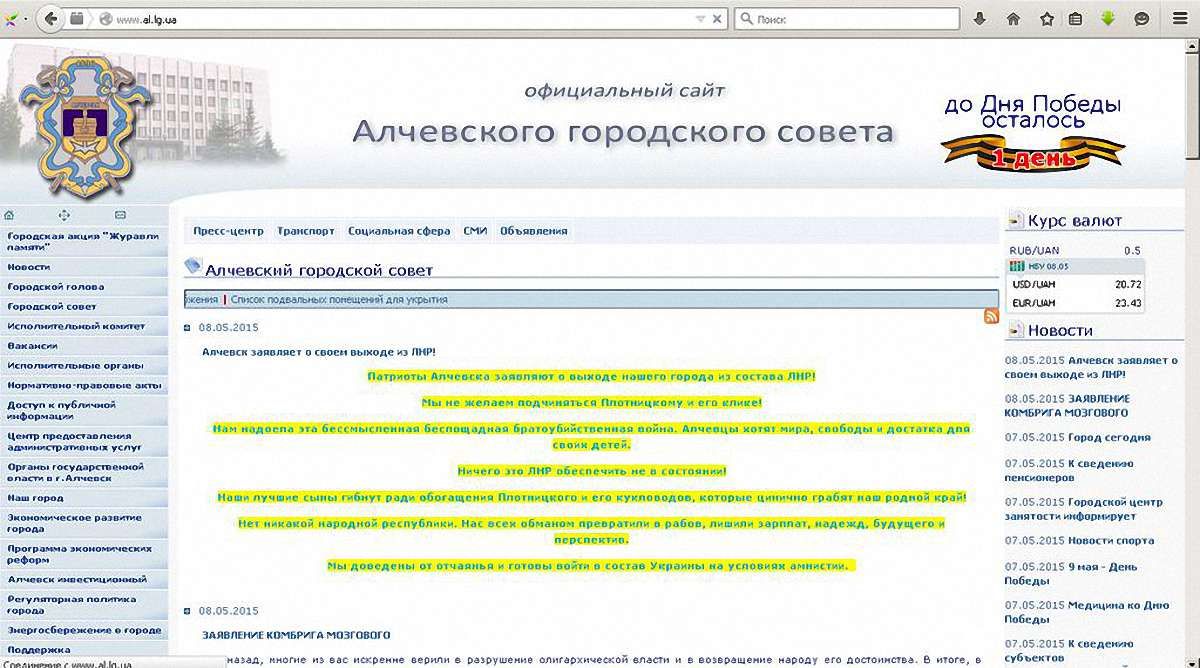Image resolution: width=1200 pixels, height=668 pixels.
Task: Click the smiley face toolbar icon
Action: [1141, 19]
